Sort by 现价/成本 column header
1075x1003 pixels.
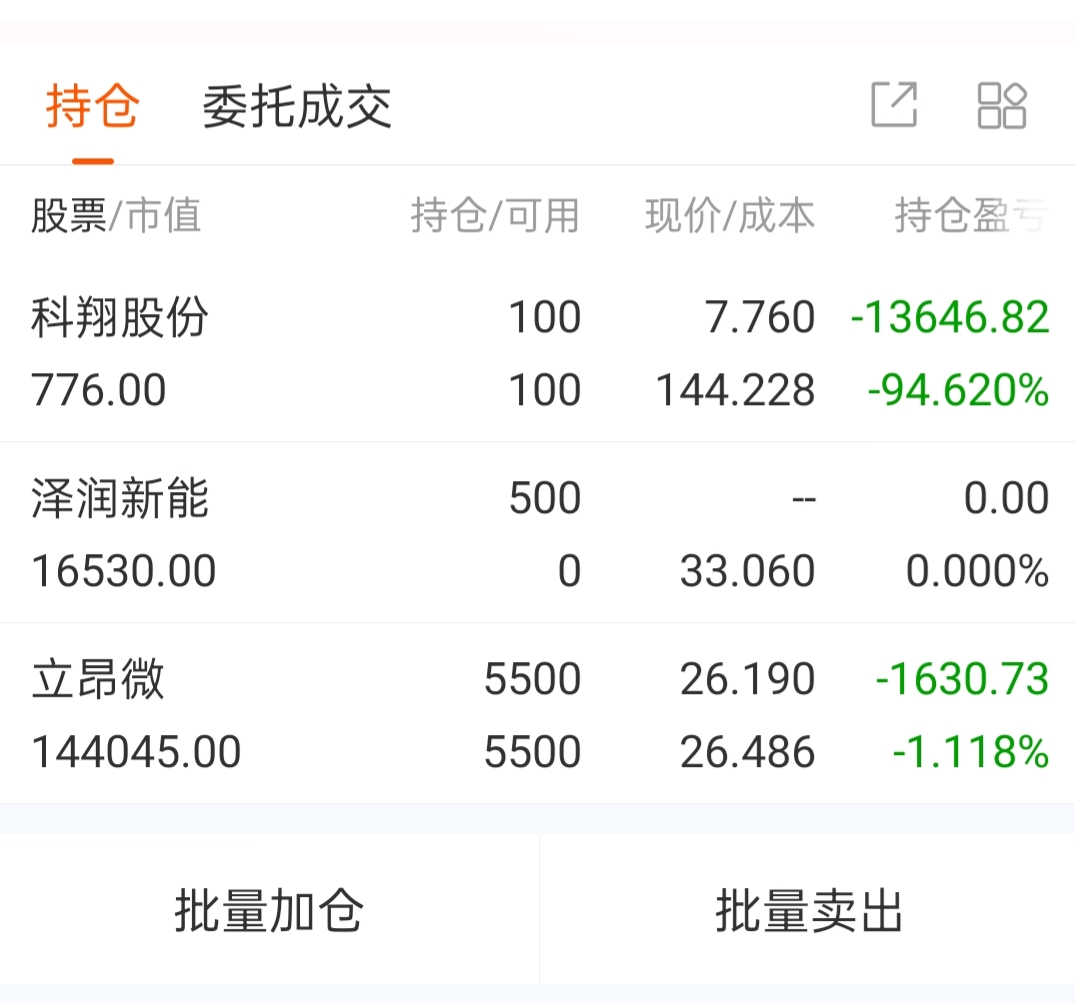coord(729,215)
